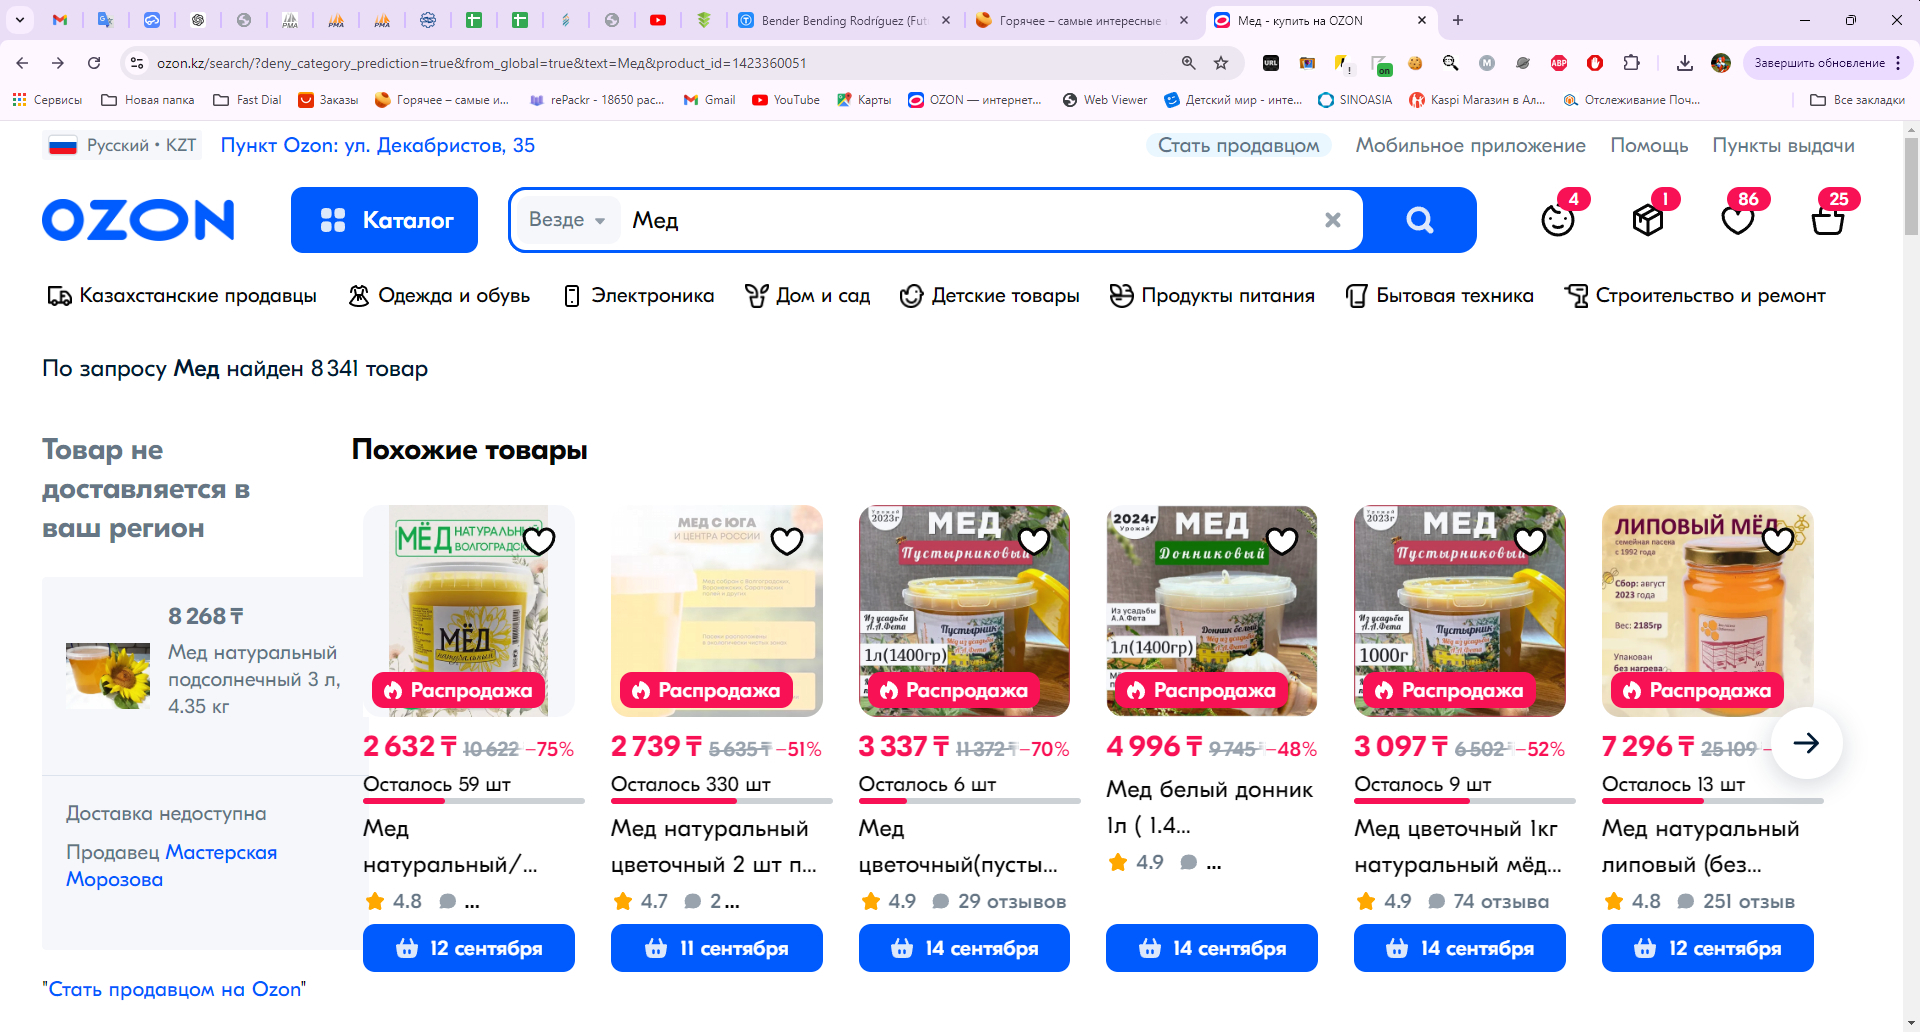Add to cart with 11 сентября delivery

717,948
